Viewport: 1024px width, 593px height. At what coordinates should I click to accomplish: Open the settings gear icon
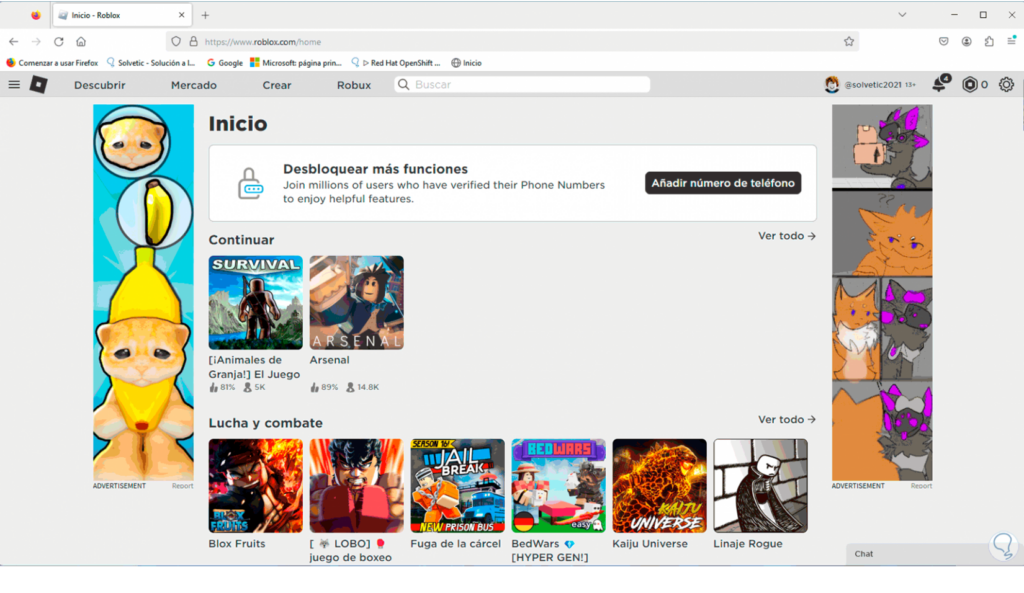coord(1006,85)
